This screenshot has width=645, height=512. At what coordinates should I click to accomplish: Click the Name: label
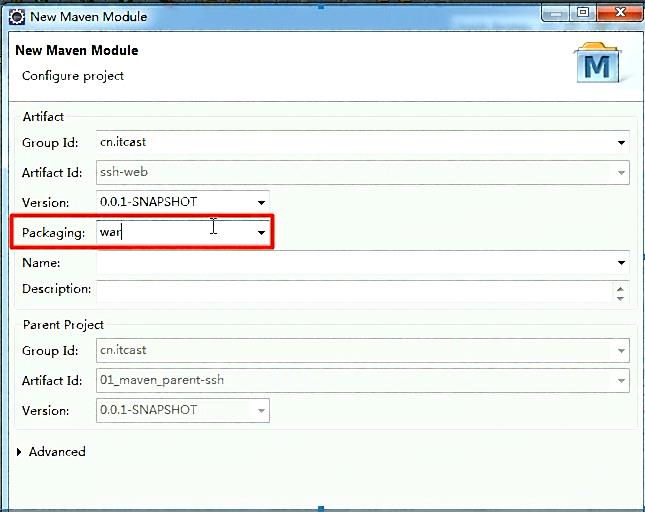click(41, 263)
